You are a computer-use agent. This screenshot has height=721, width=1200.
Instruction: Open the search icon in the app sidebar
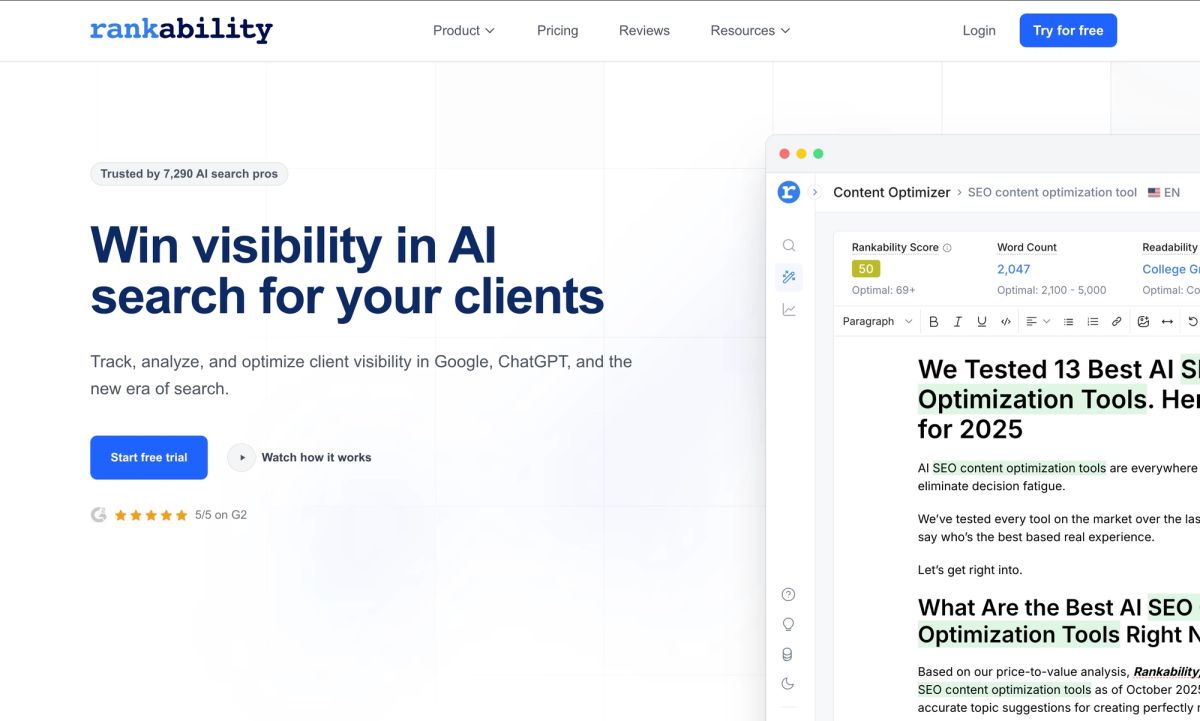coord(789,245)
